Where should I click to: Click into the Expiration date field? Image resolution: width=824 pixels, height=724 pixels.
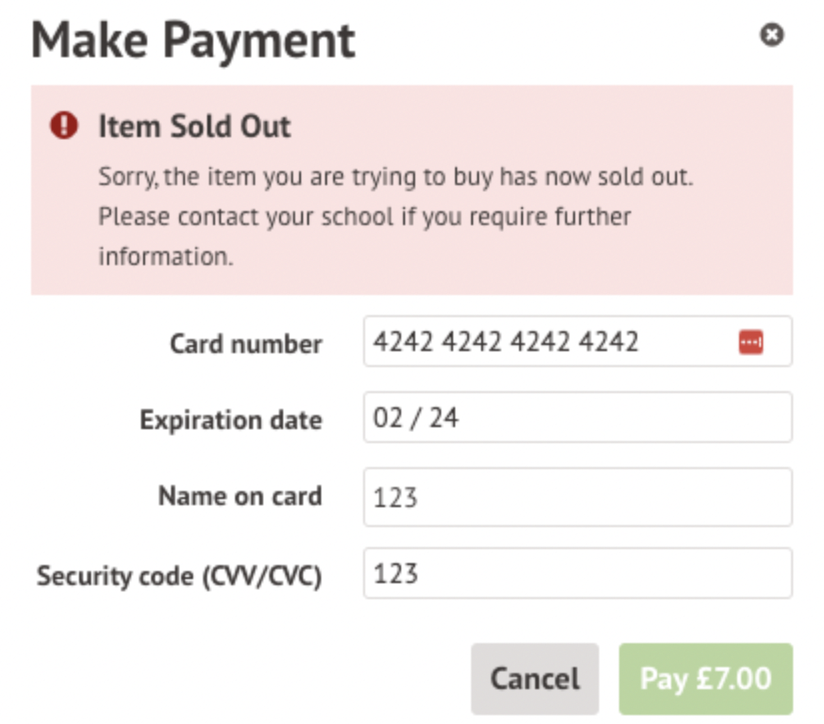point(577,417)
